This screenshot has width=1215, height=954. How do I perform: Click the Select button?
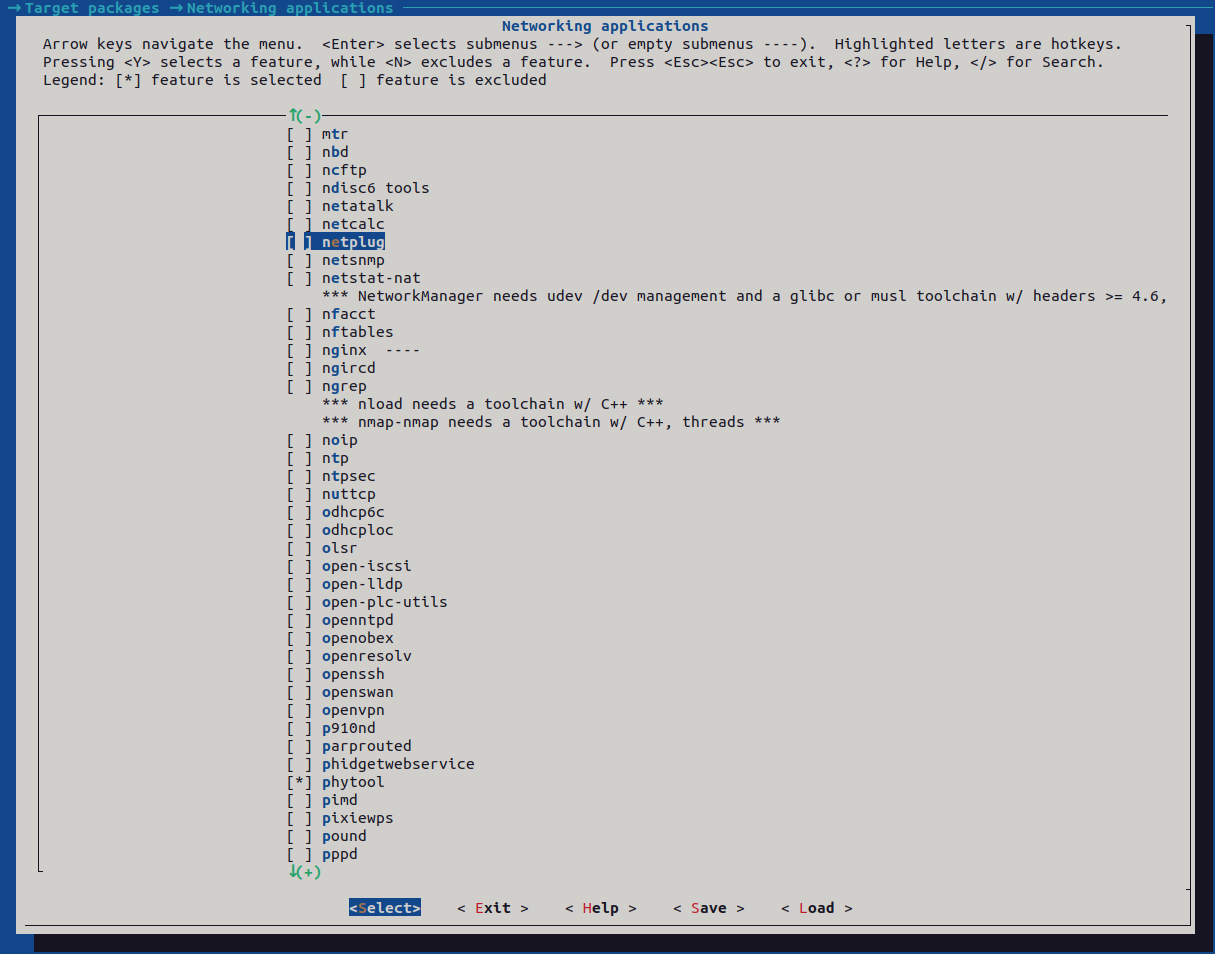[x=385, y=908]
